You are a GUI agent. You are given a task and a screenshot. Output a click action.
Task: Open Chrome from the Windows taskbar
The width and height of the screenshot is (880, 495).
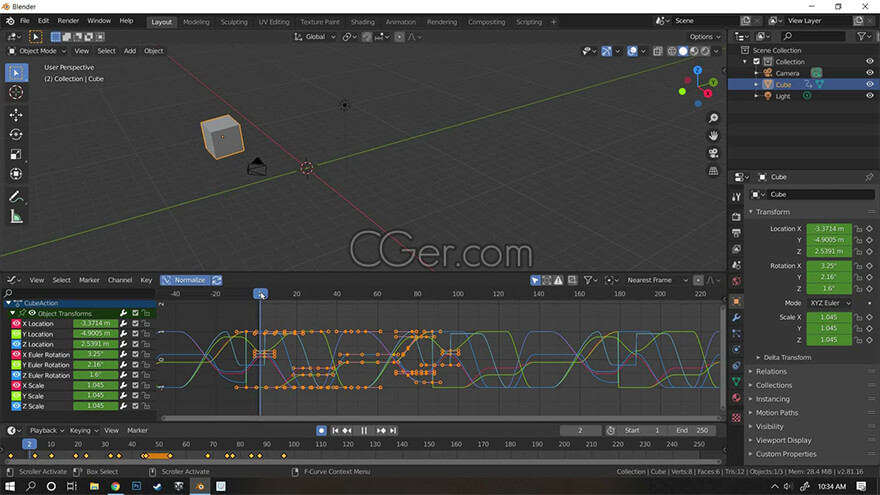coord(115,486)
